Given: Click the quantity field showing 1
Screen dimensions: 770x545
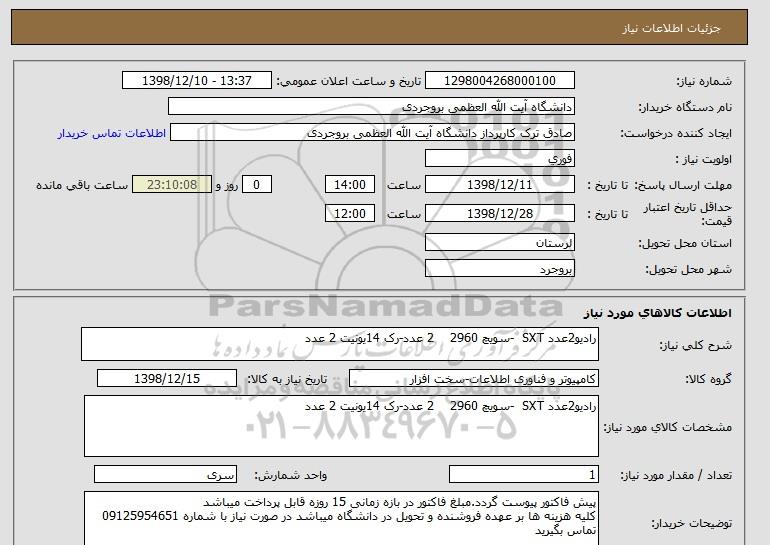Looking at the screenshot, I should (524, 475).
